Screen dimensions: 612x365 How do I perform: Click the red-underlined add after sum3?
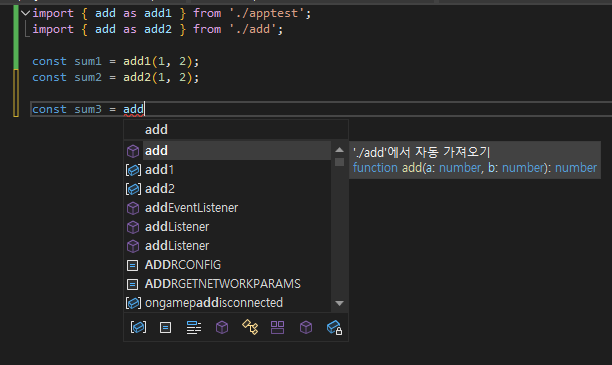coord(133,109)
